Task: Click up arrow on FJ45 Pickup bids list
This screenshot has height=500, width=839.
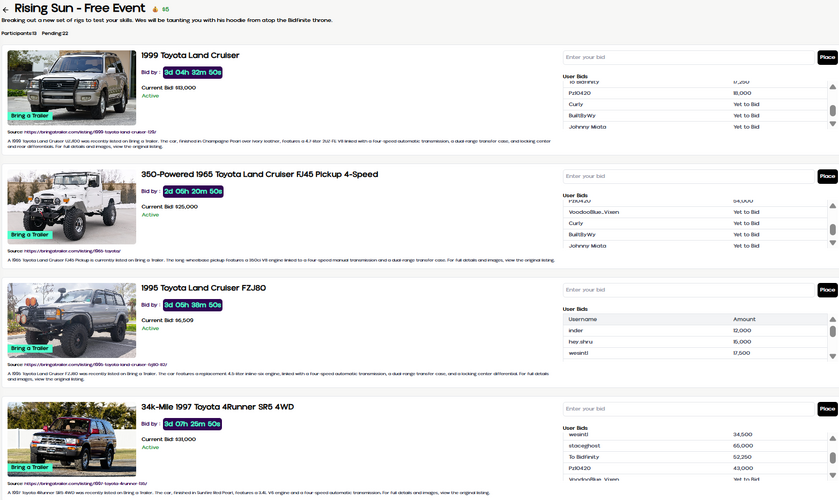Action: click(x=833, y=206)
